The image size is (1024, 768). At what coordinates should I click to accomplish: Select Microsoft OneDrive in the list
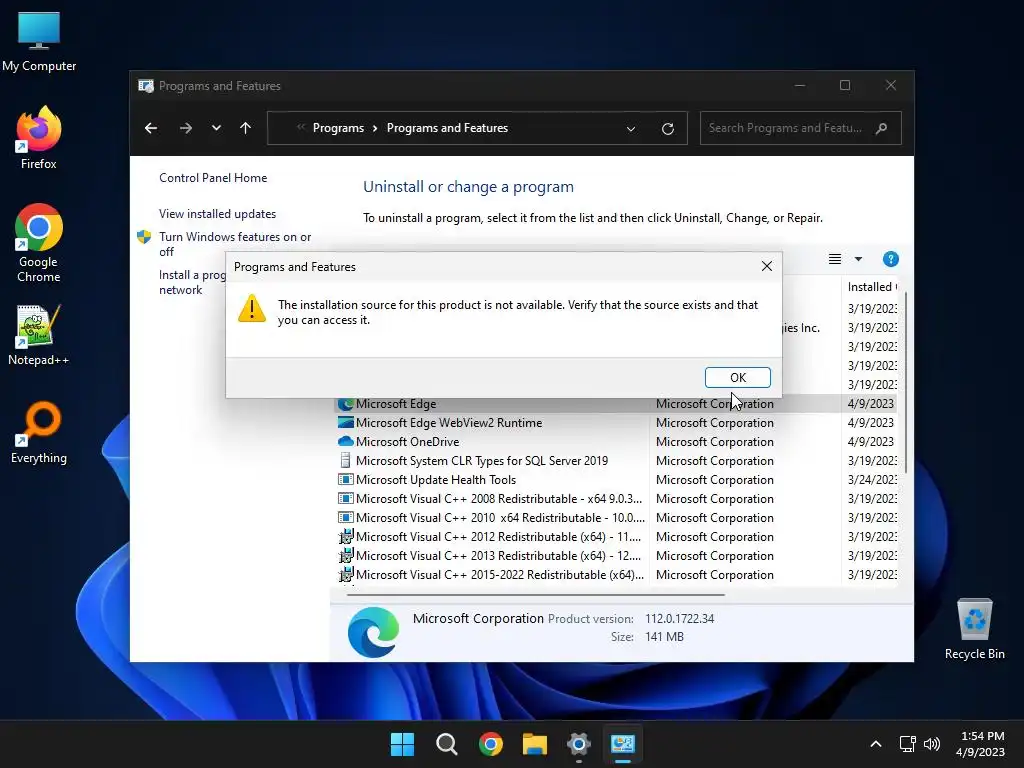point(615,441)
